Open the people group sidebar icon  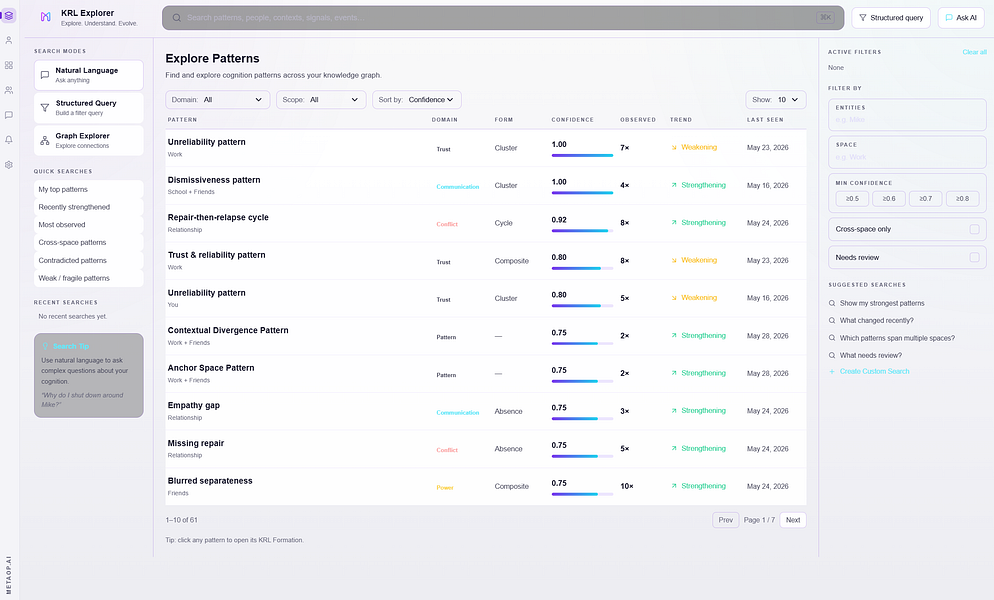(8, 90)
